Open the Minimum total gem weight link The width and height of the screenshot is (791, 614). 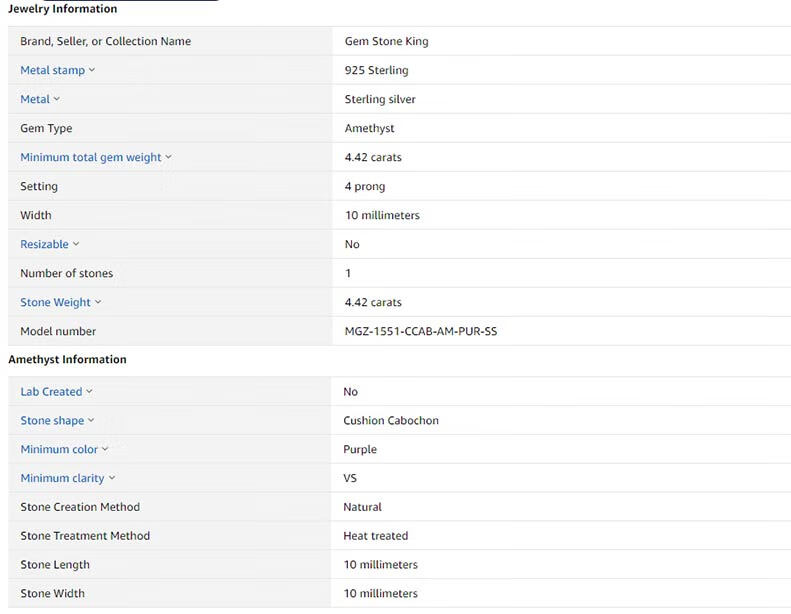pyautogui.click(x=90, y=157)
